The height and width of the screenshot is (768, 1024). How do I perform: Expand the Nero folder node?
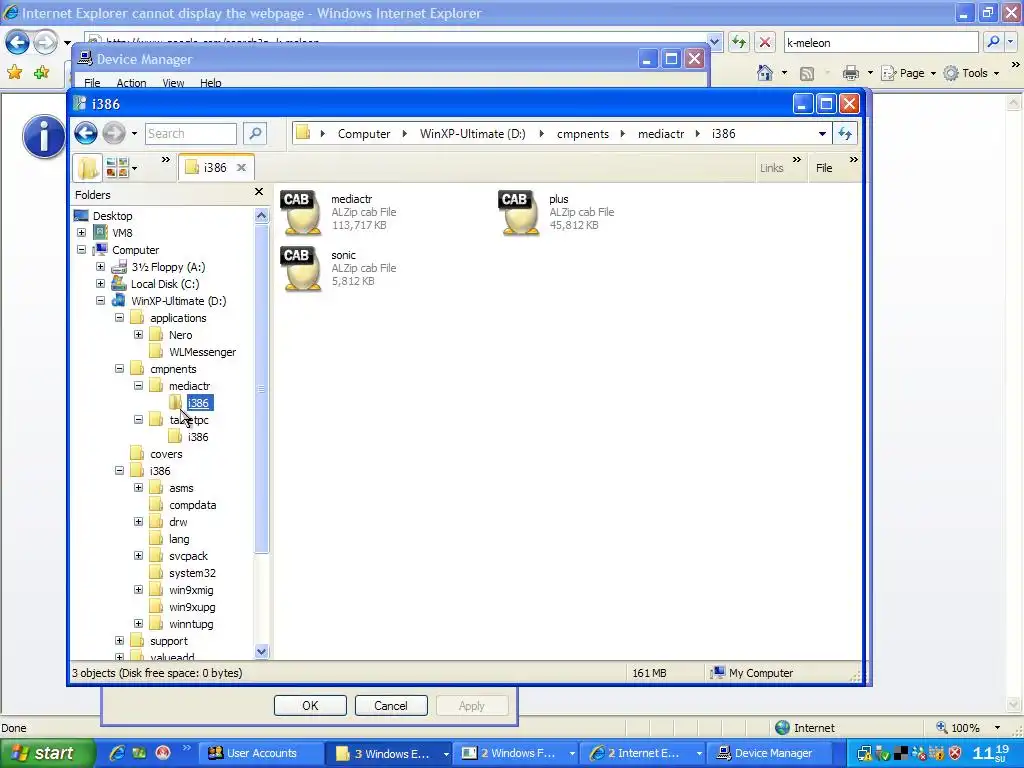(x=138, y=334)
